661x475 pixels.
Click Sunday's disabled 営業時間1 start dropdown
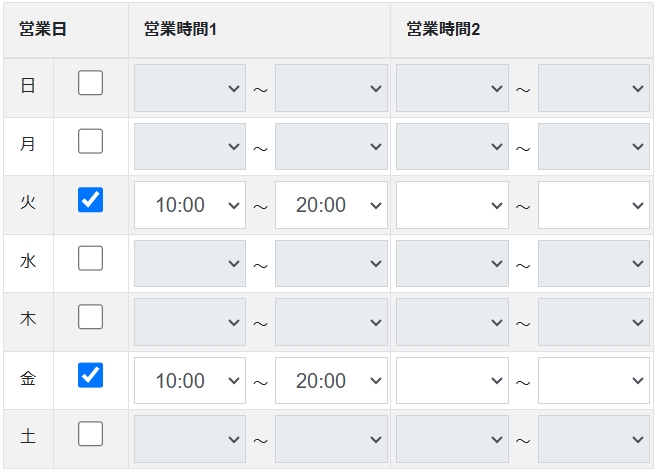pyautogui.click(x=190, y=88)
